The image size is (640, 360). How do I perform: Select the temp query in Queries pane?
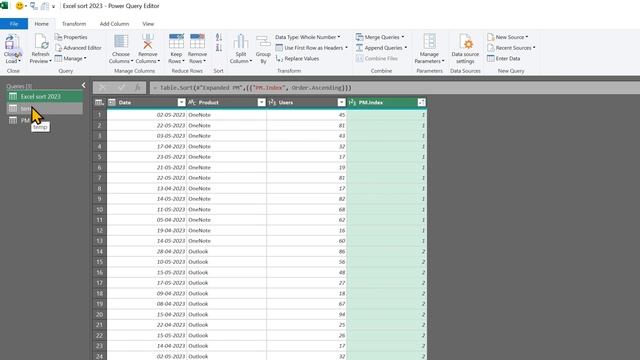click(x=45, y=109)
